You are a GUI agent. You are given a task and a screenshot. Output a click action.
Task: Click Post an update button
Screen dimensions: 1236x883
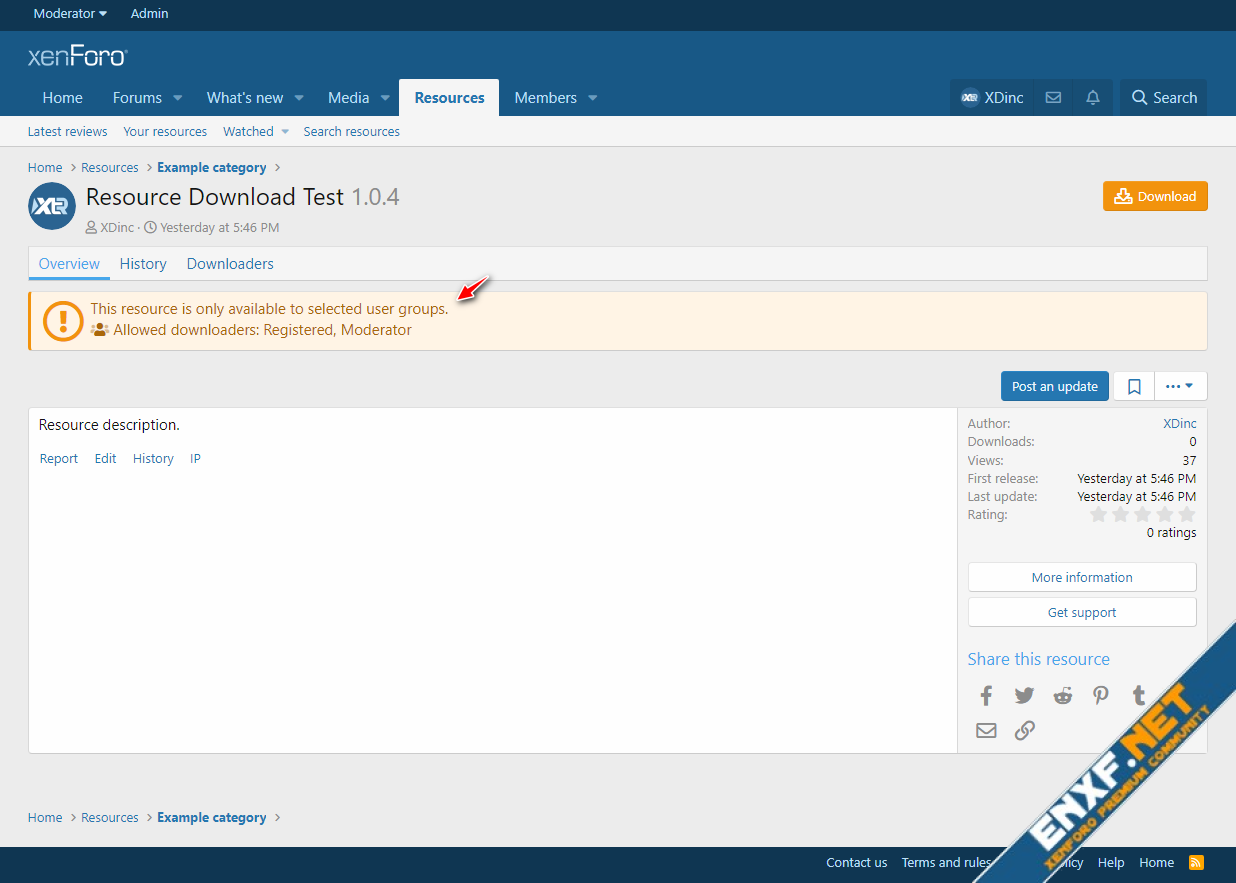point(1054,386)
